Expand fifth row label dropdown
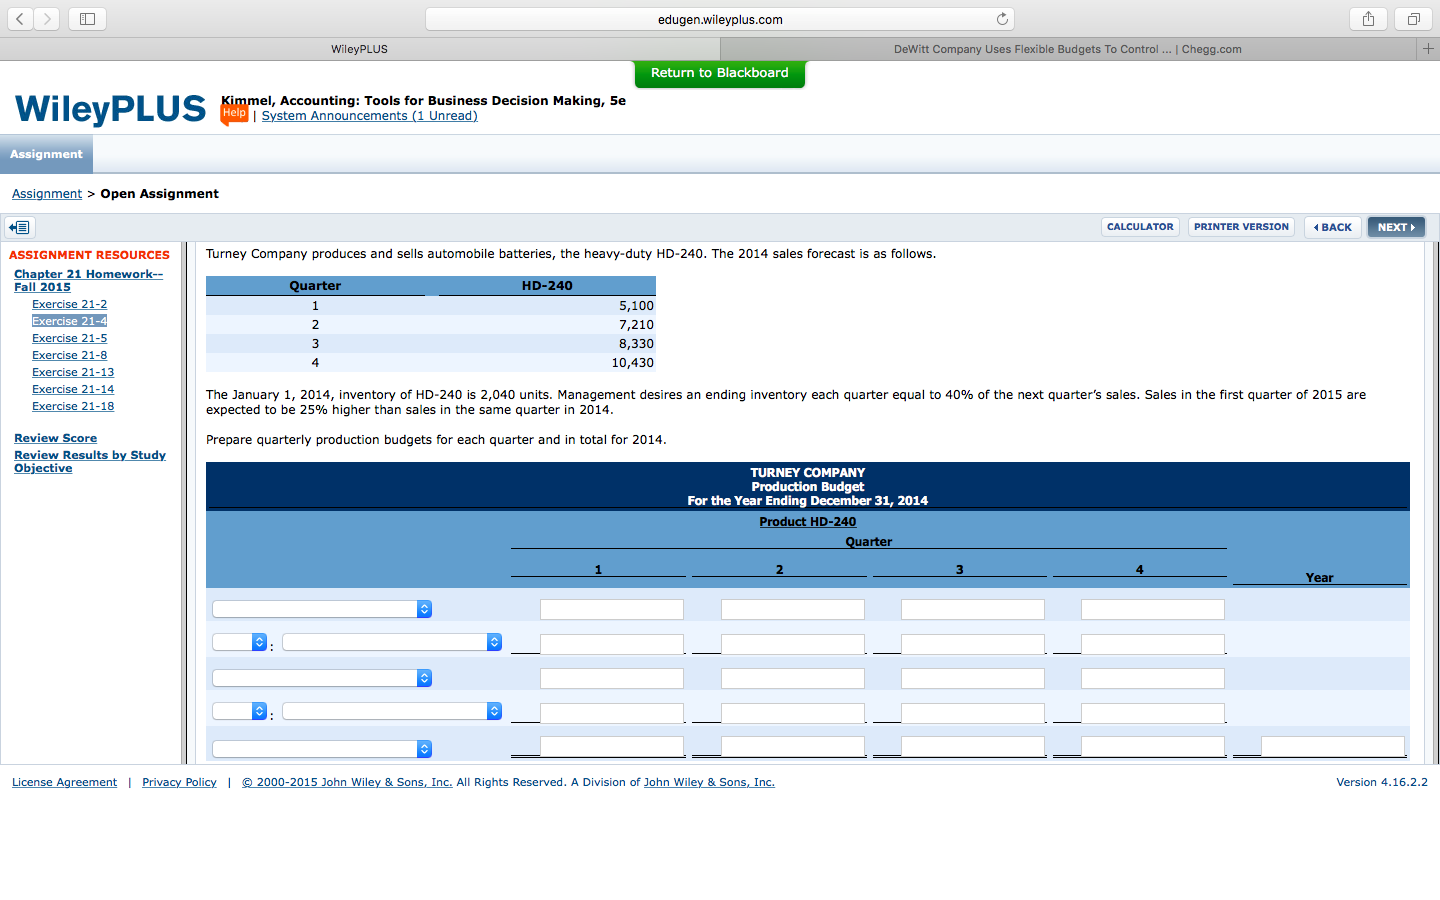 point(322,749)
